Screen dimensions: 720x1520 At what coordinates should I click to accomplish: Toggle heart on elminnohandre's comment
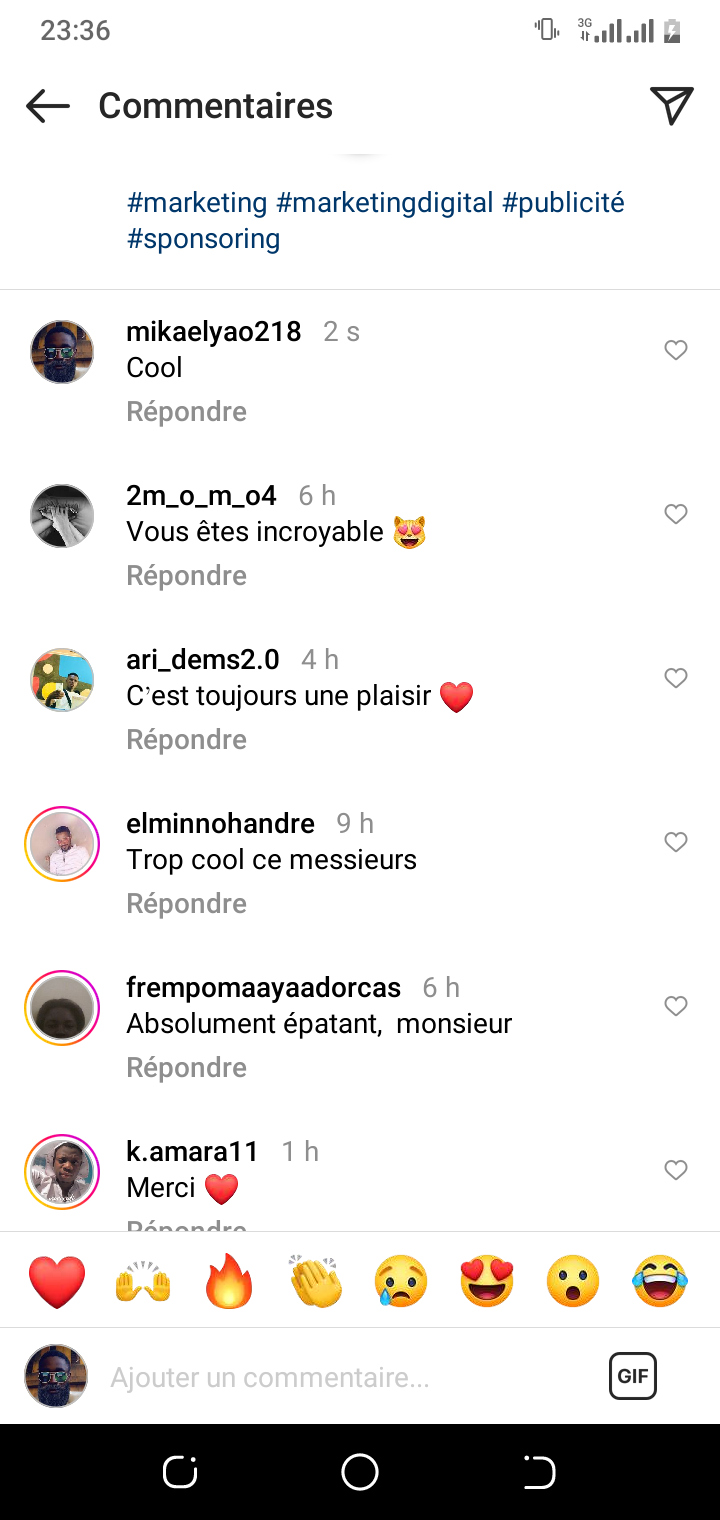coord(676,842)
